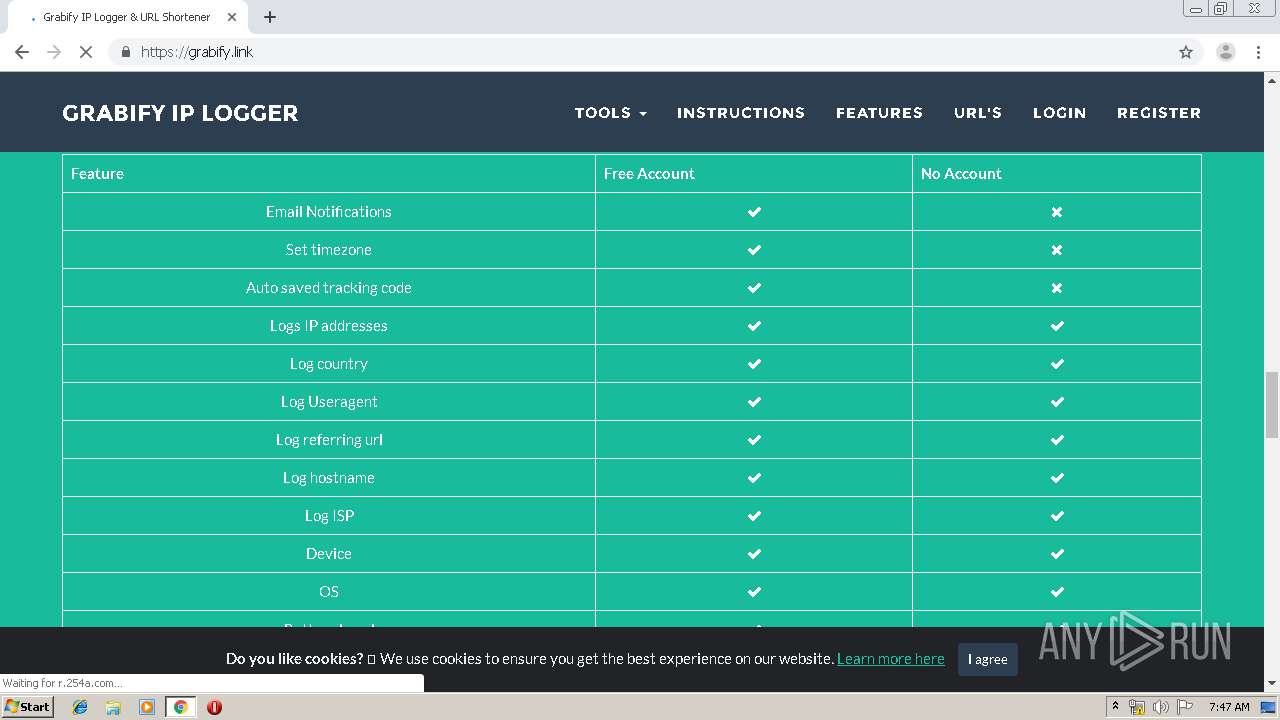The height and width of the screenshot is (720, 1280).
Task: Open the Windows Start menu
Action: pos(28,707)
